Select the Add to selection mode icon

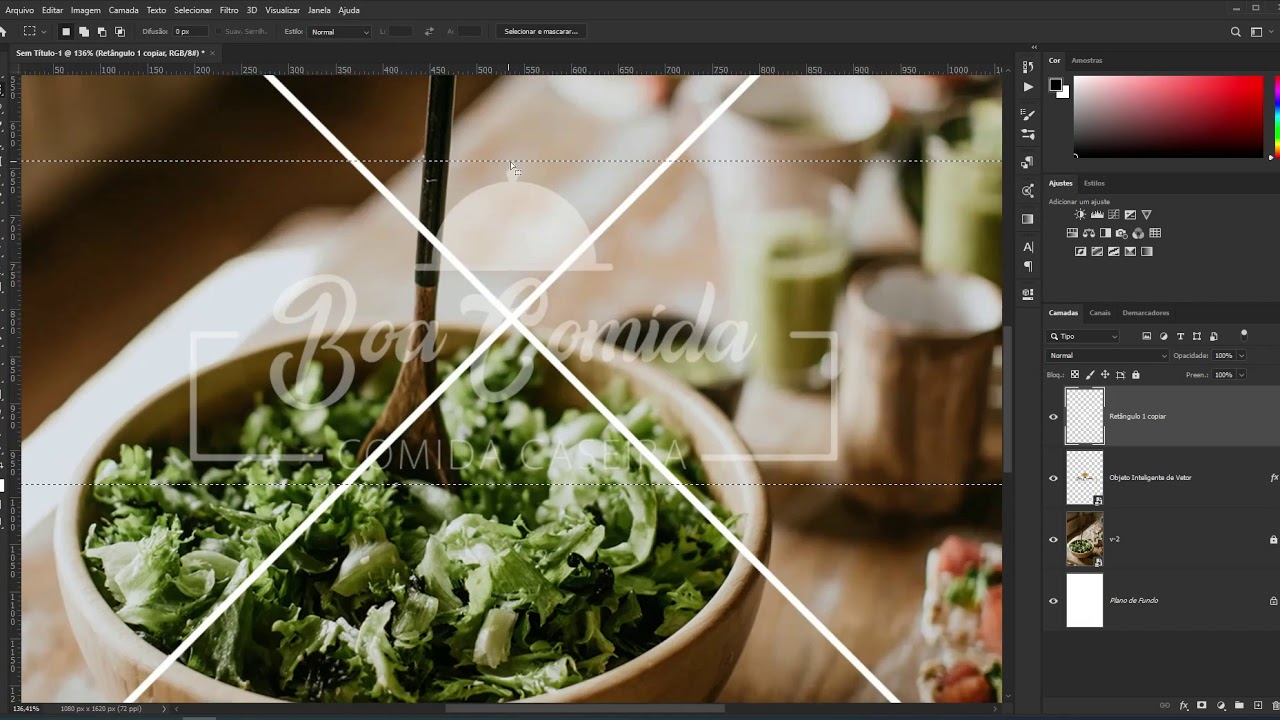(x=84, y=32)
